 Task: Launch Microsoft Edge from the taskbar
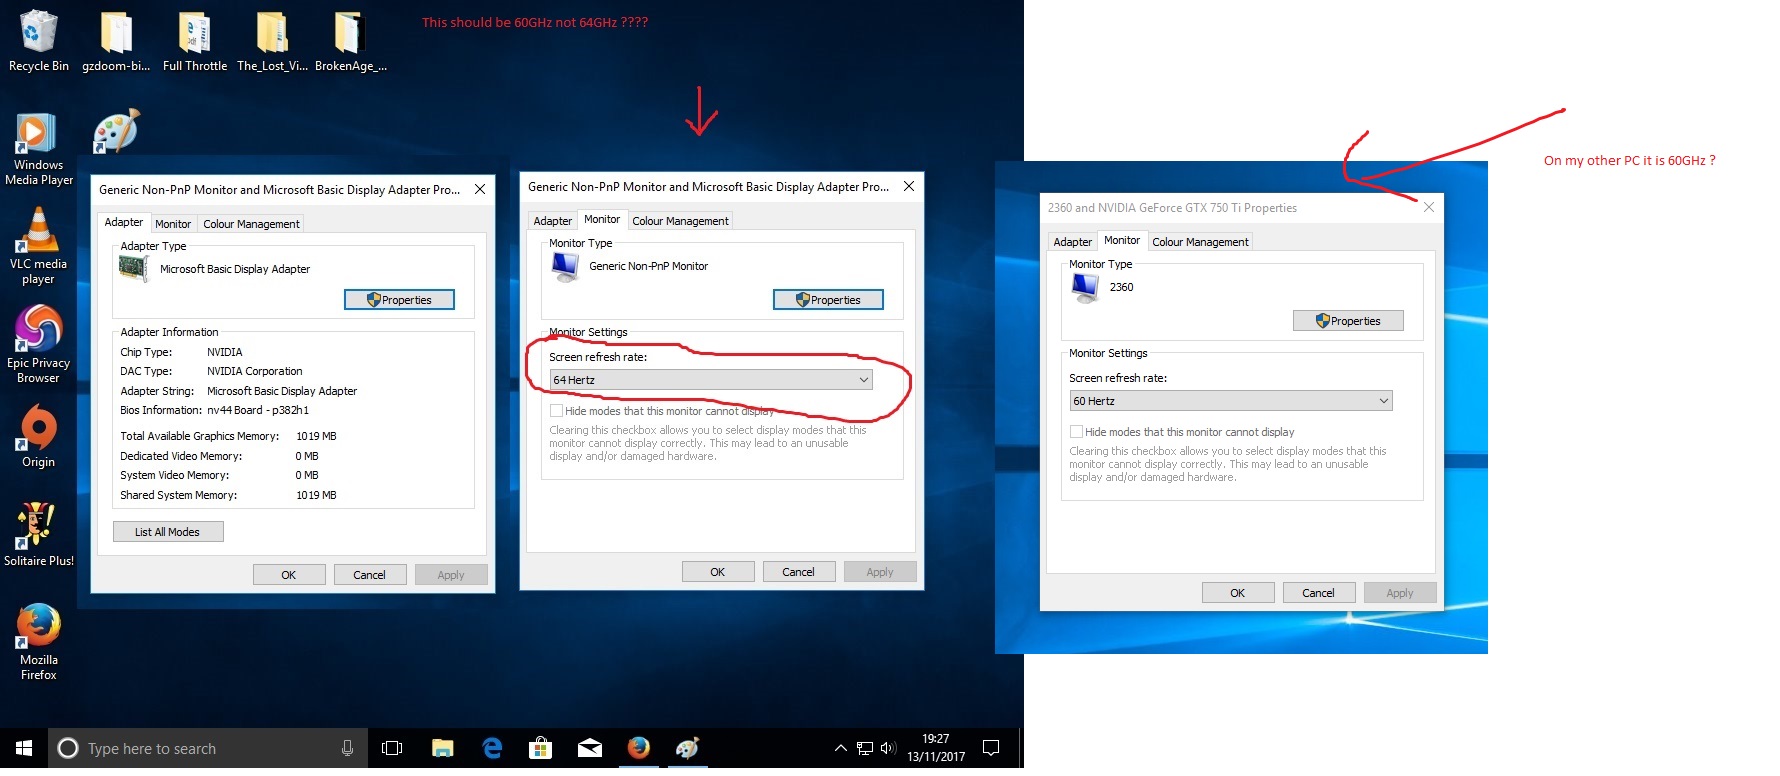[492, 748]
